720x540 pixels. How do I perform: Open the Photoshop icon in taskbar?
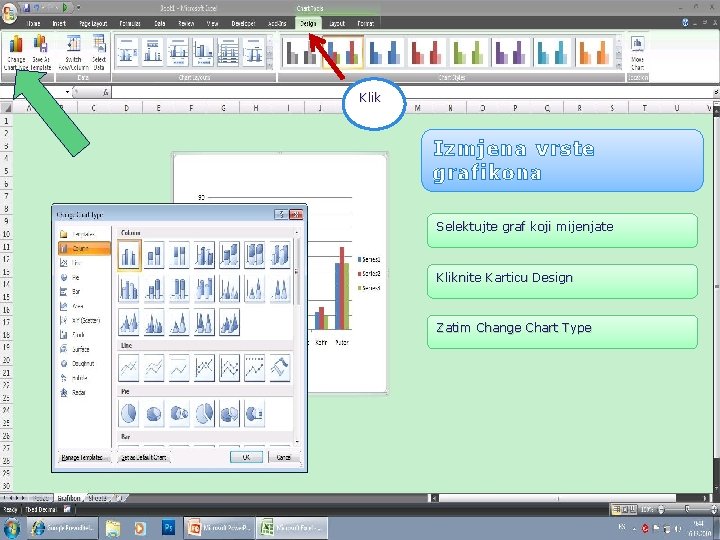[168, 528]
